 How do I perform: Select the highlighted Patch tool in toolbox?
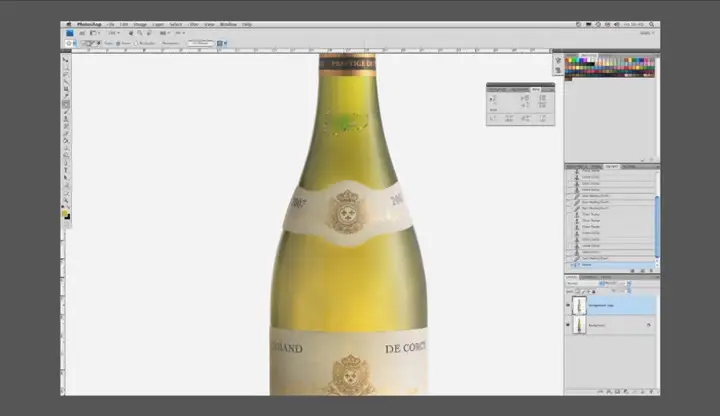pos(66,104)
